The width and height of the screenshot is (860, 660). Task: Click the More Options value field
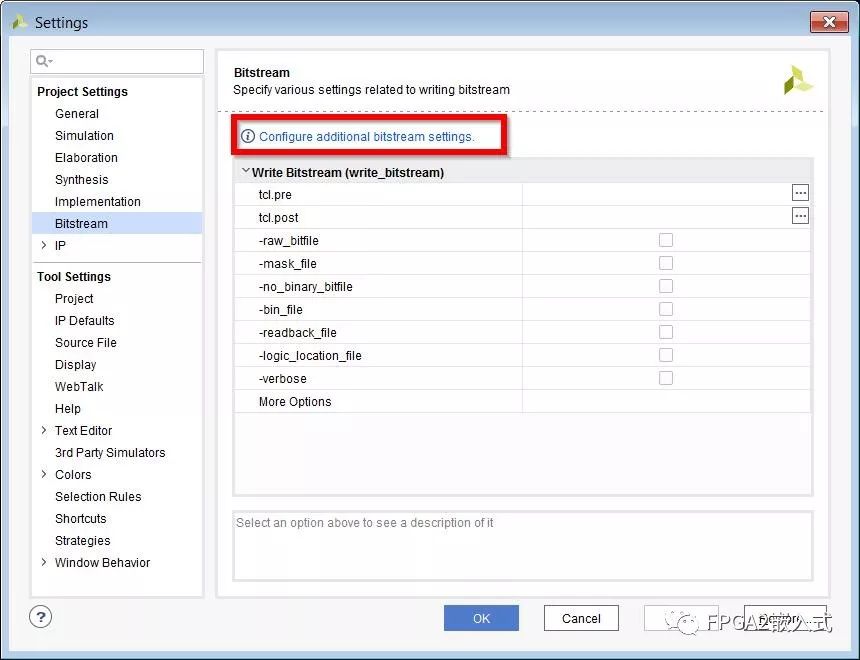666,402
